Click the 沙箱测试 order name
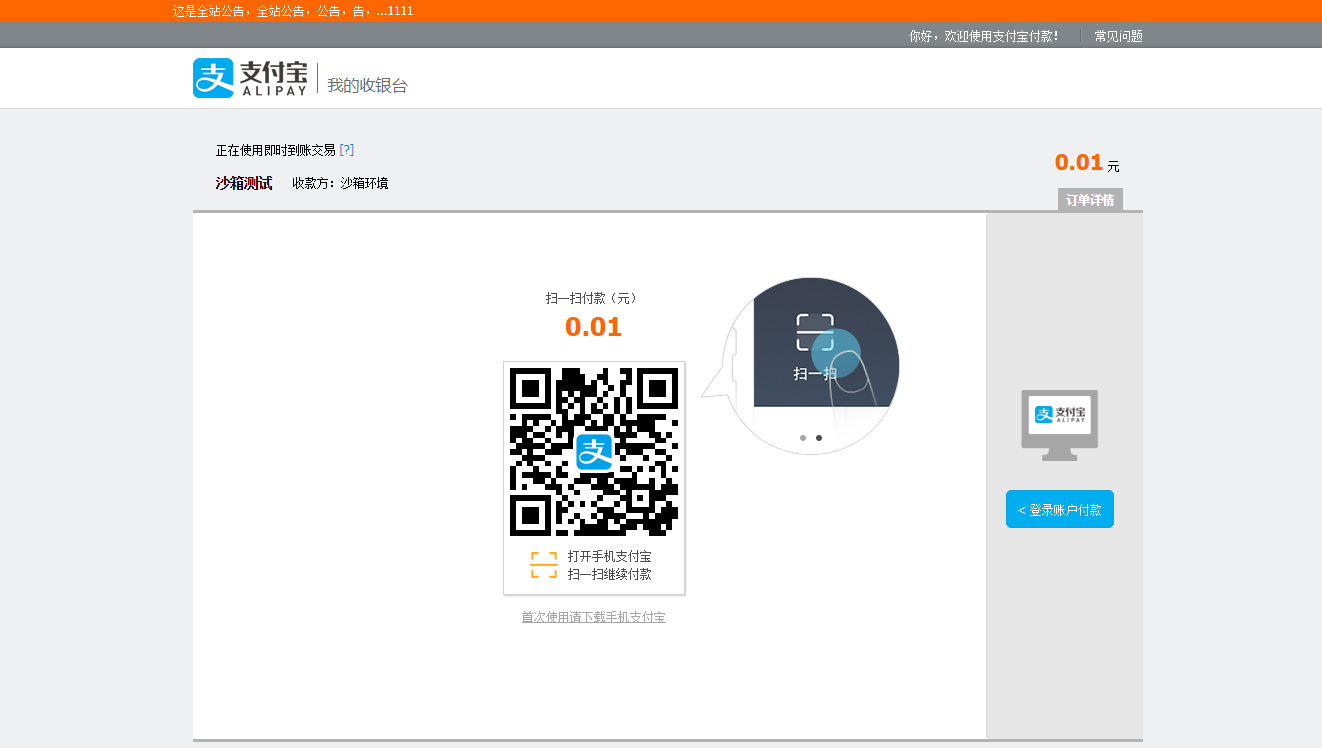The width and height of the screenshot is (1322, 748). click(x=244, y=183)
